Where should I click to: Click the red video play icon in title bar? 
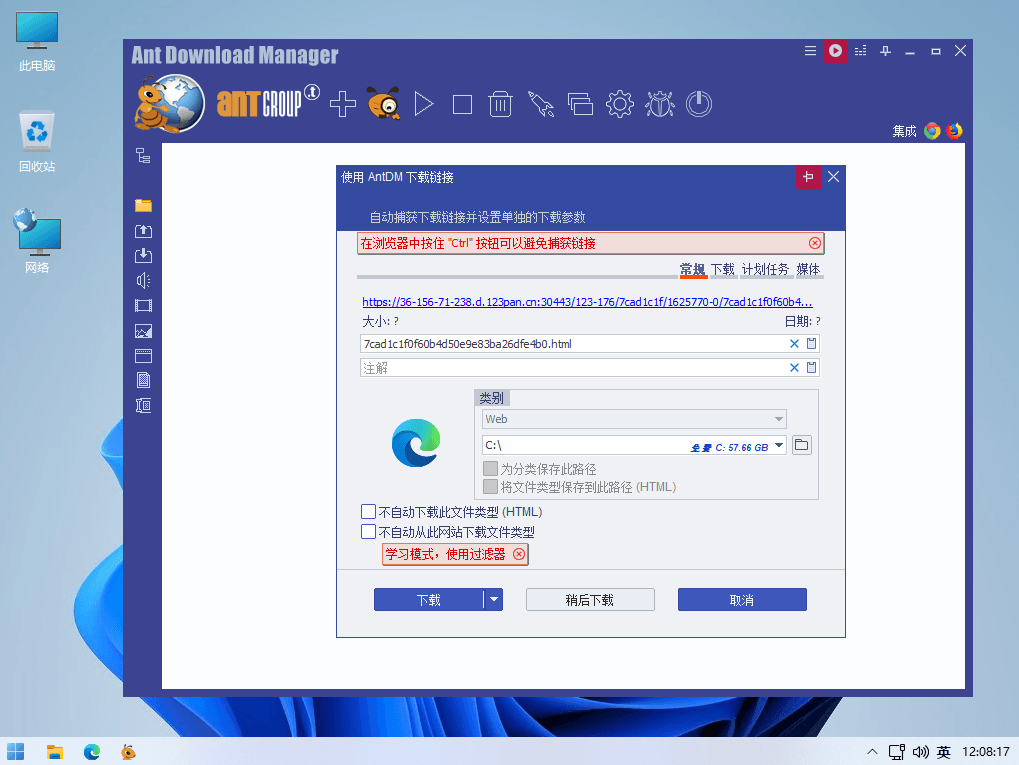point(835,51)
